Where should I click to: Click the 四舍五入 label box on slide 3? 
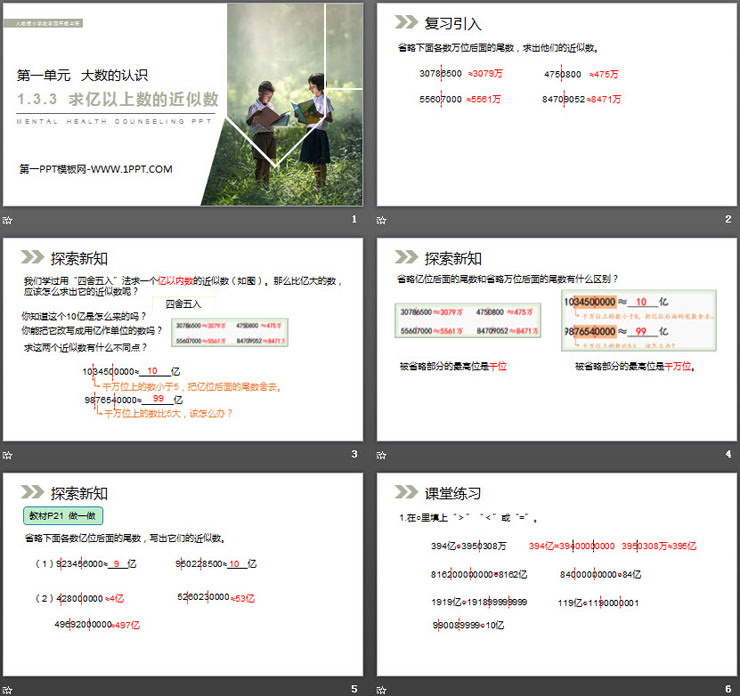[x=183, y=303]
